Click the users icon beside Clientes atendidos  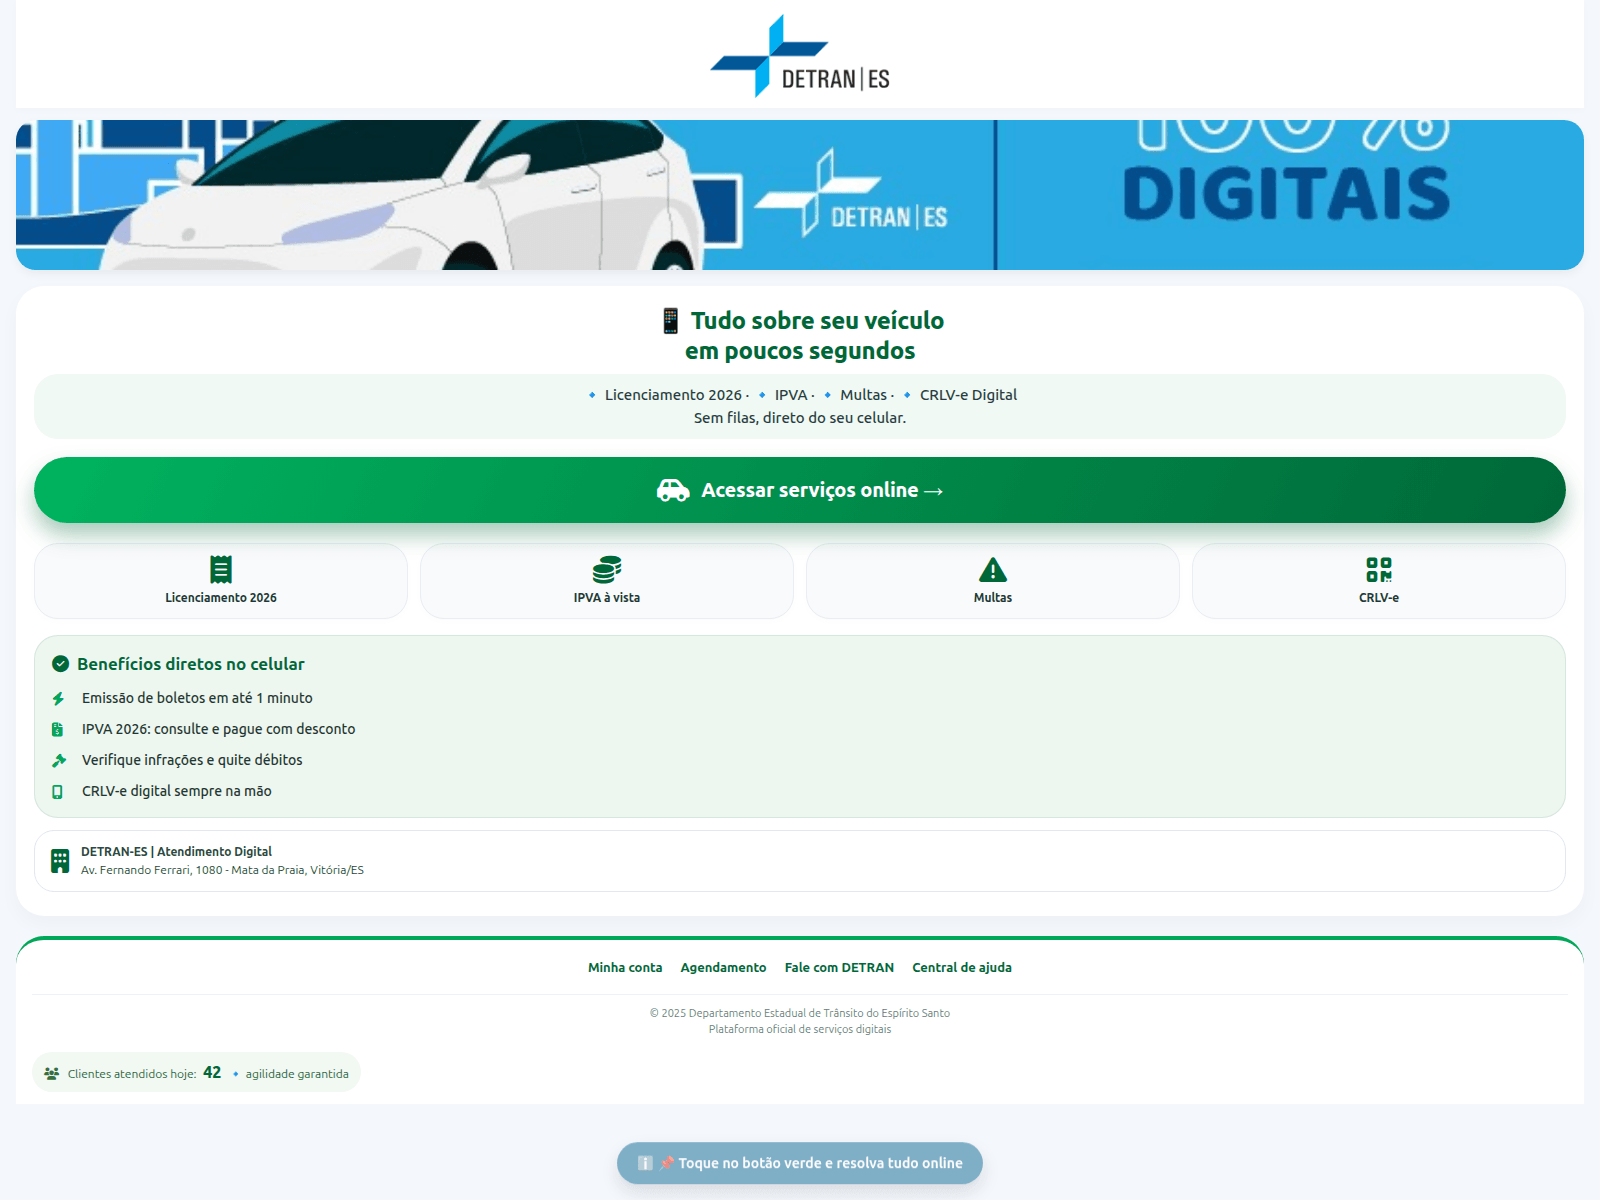coord(52,1073)
